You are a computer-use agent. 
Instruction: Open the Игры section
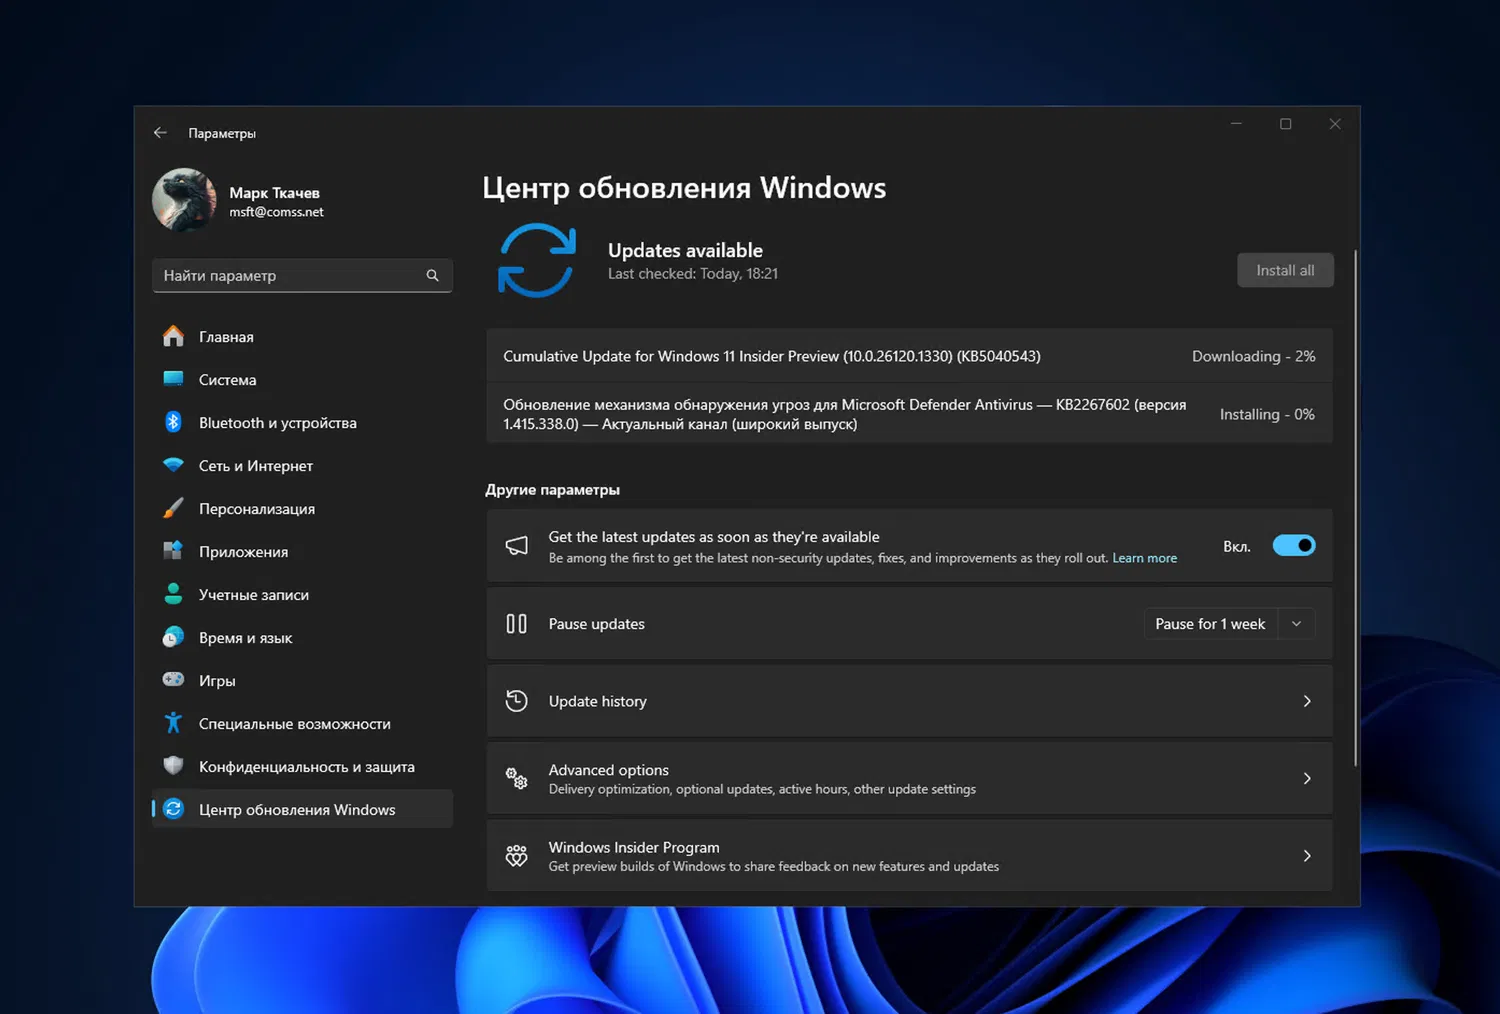point(302,681)
